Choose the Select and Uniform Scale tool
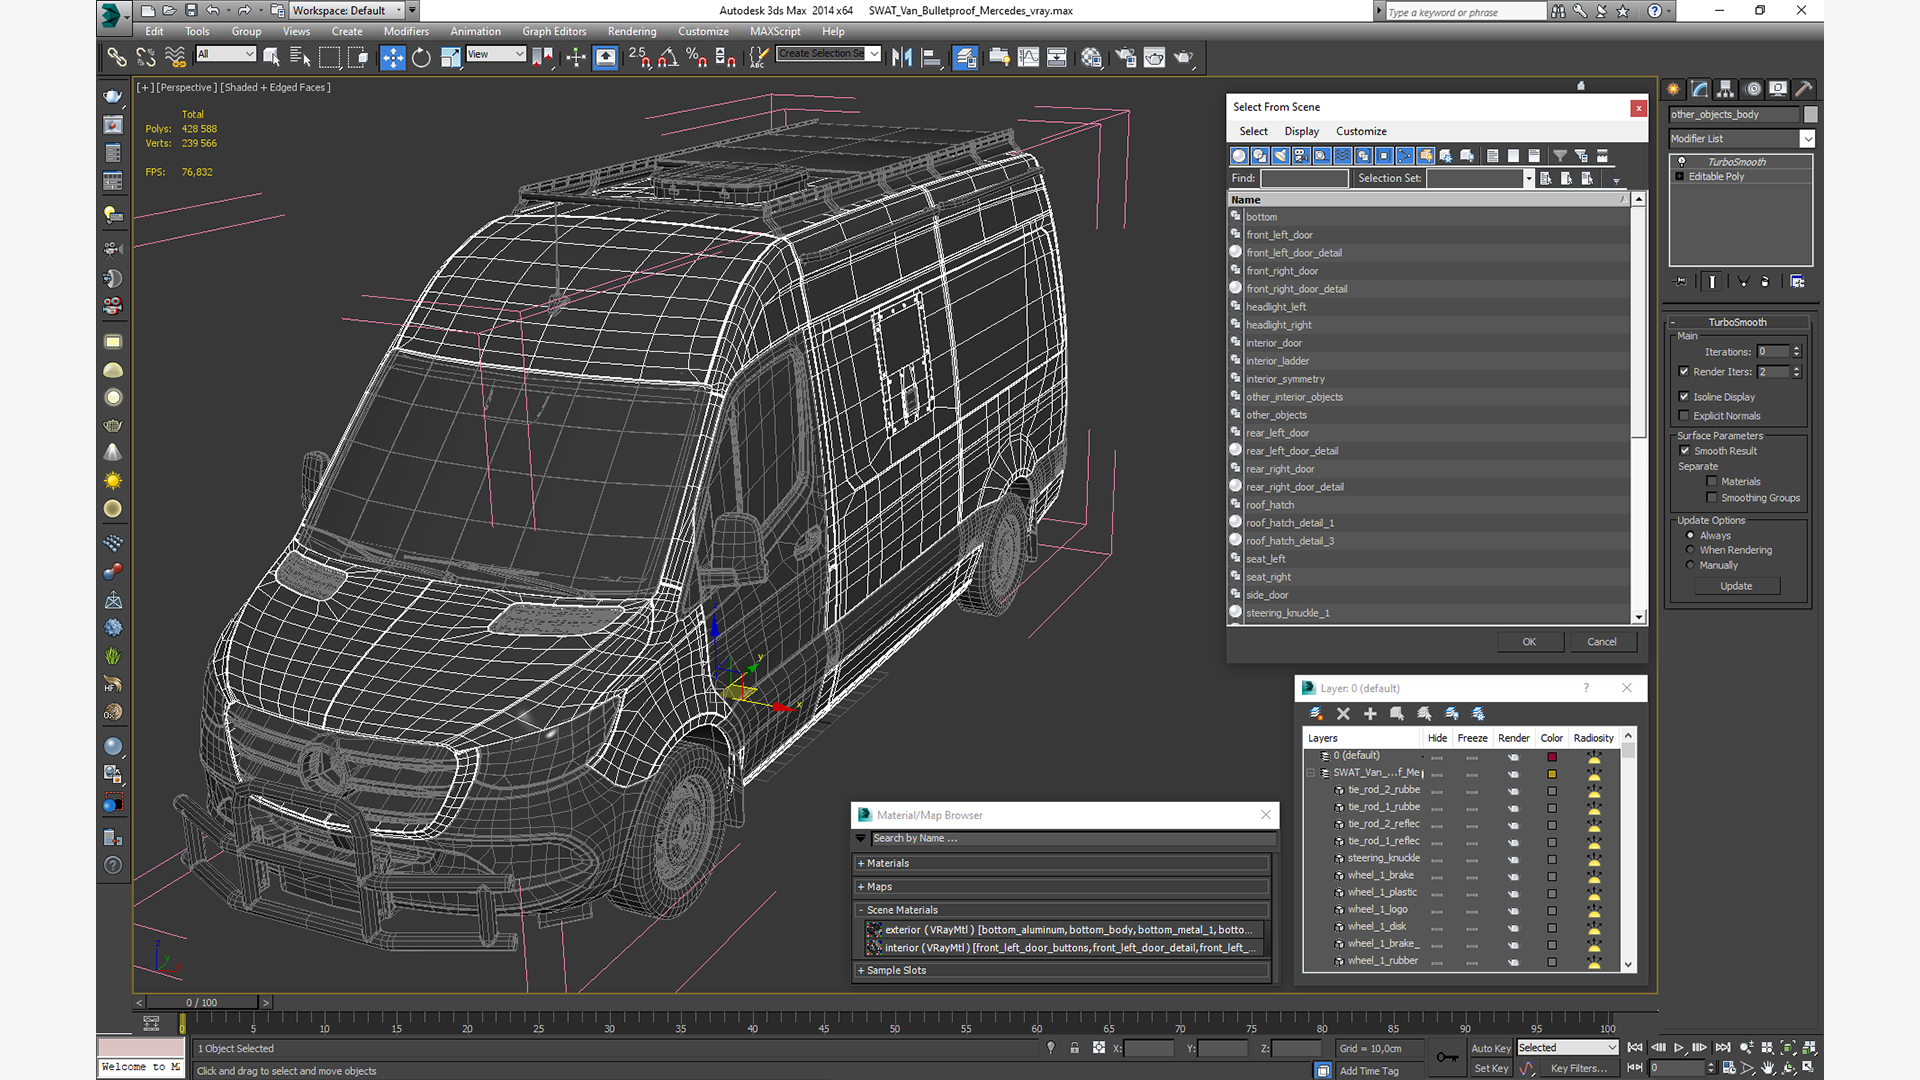This screenshot has height=1080, width=1920. click(450, 58)
